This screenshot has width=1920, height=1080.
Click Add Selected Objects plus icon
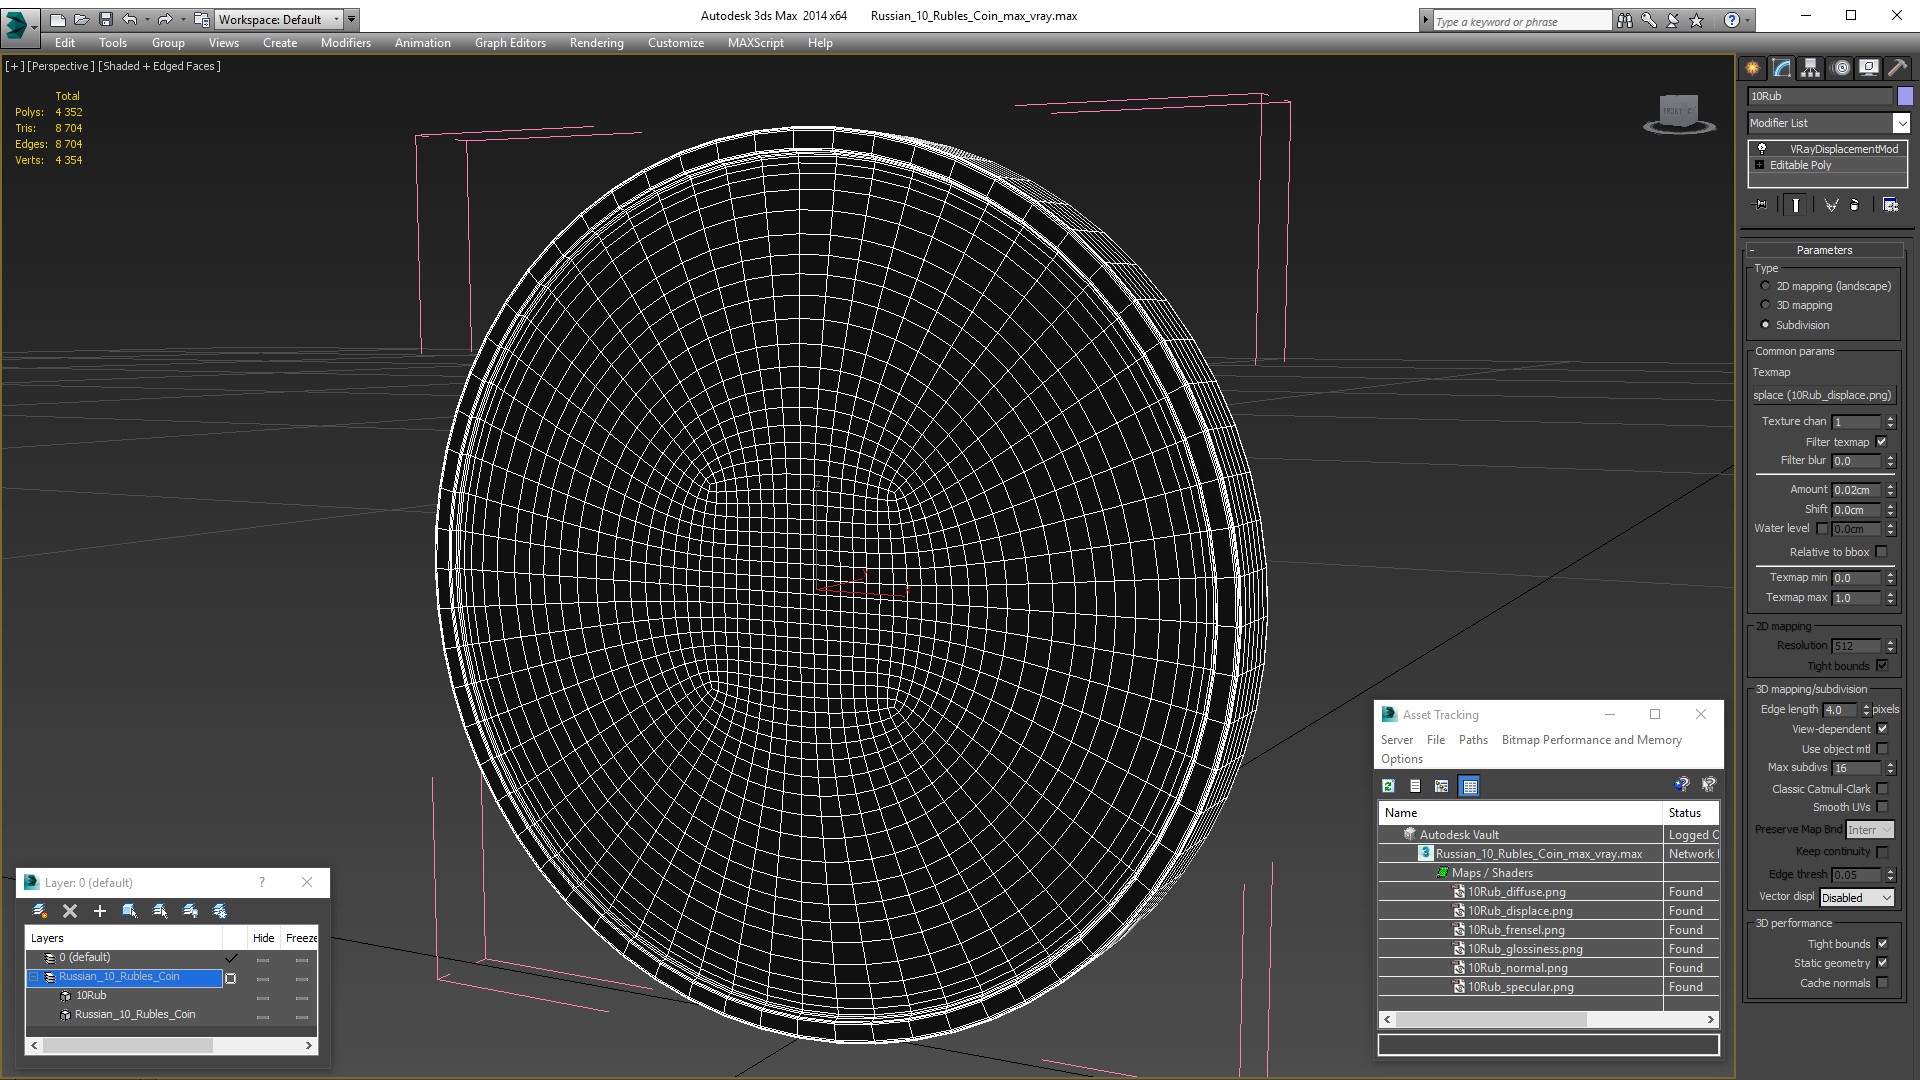coord(99,911)
